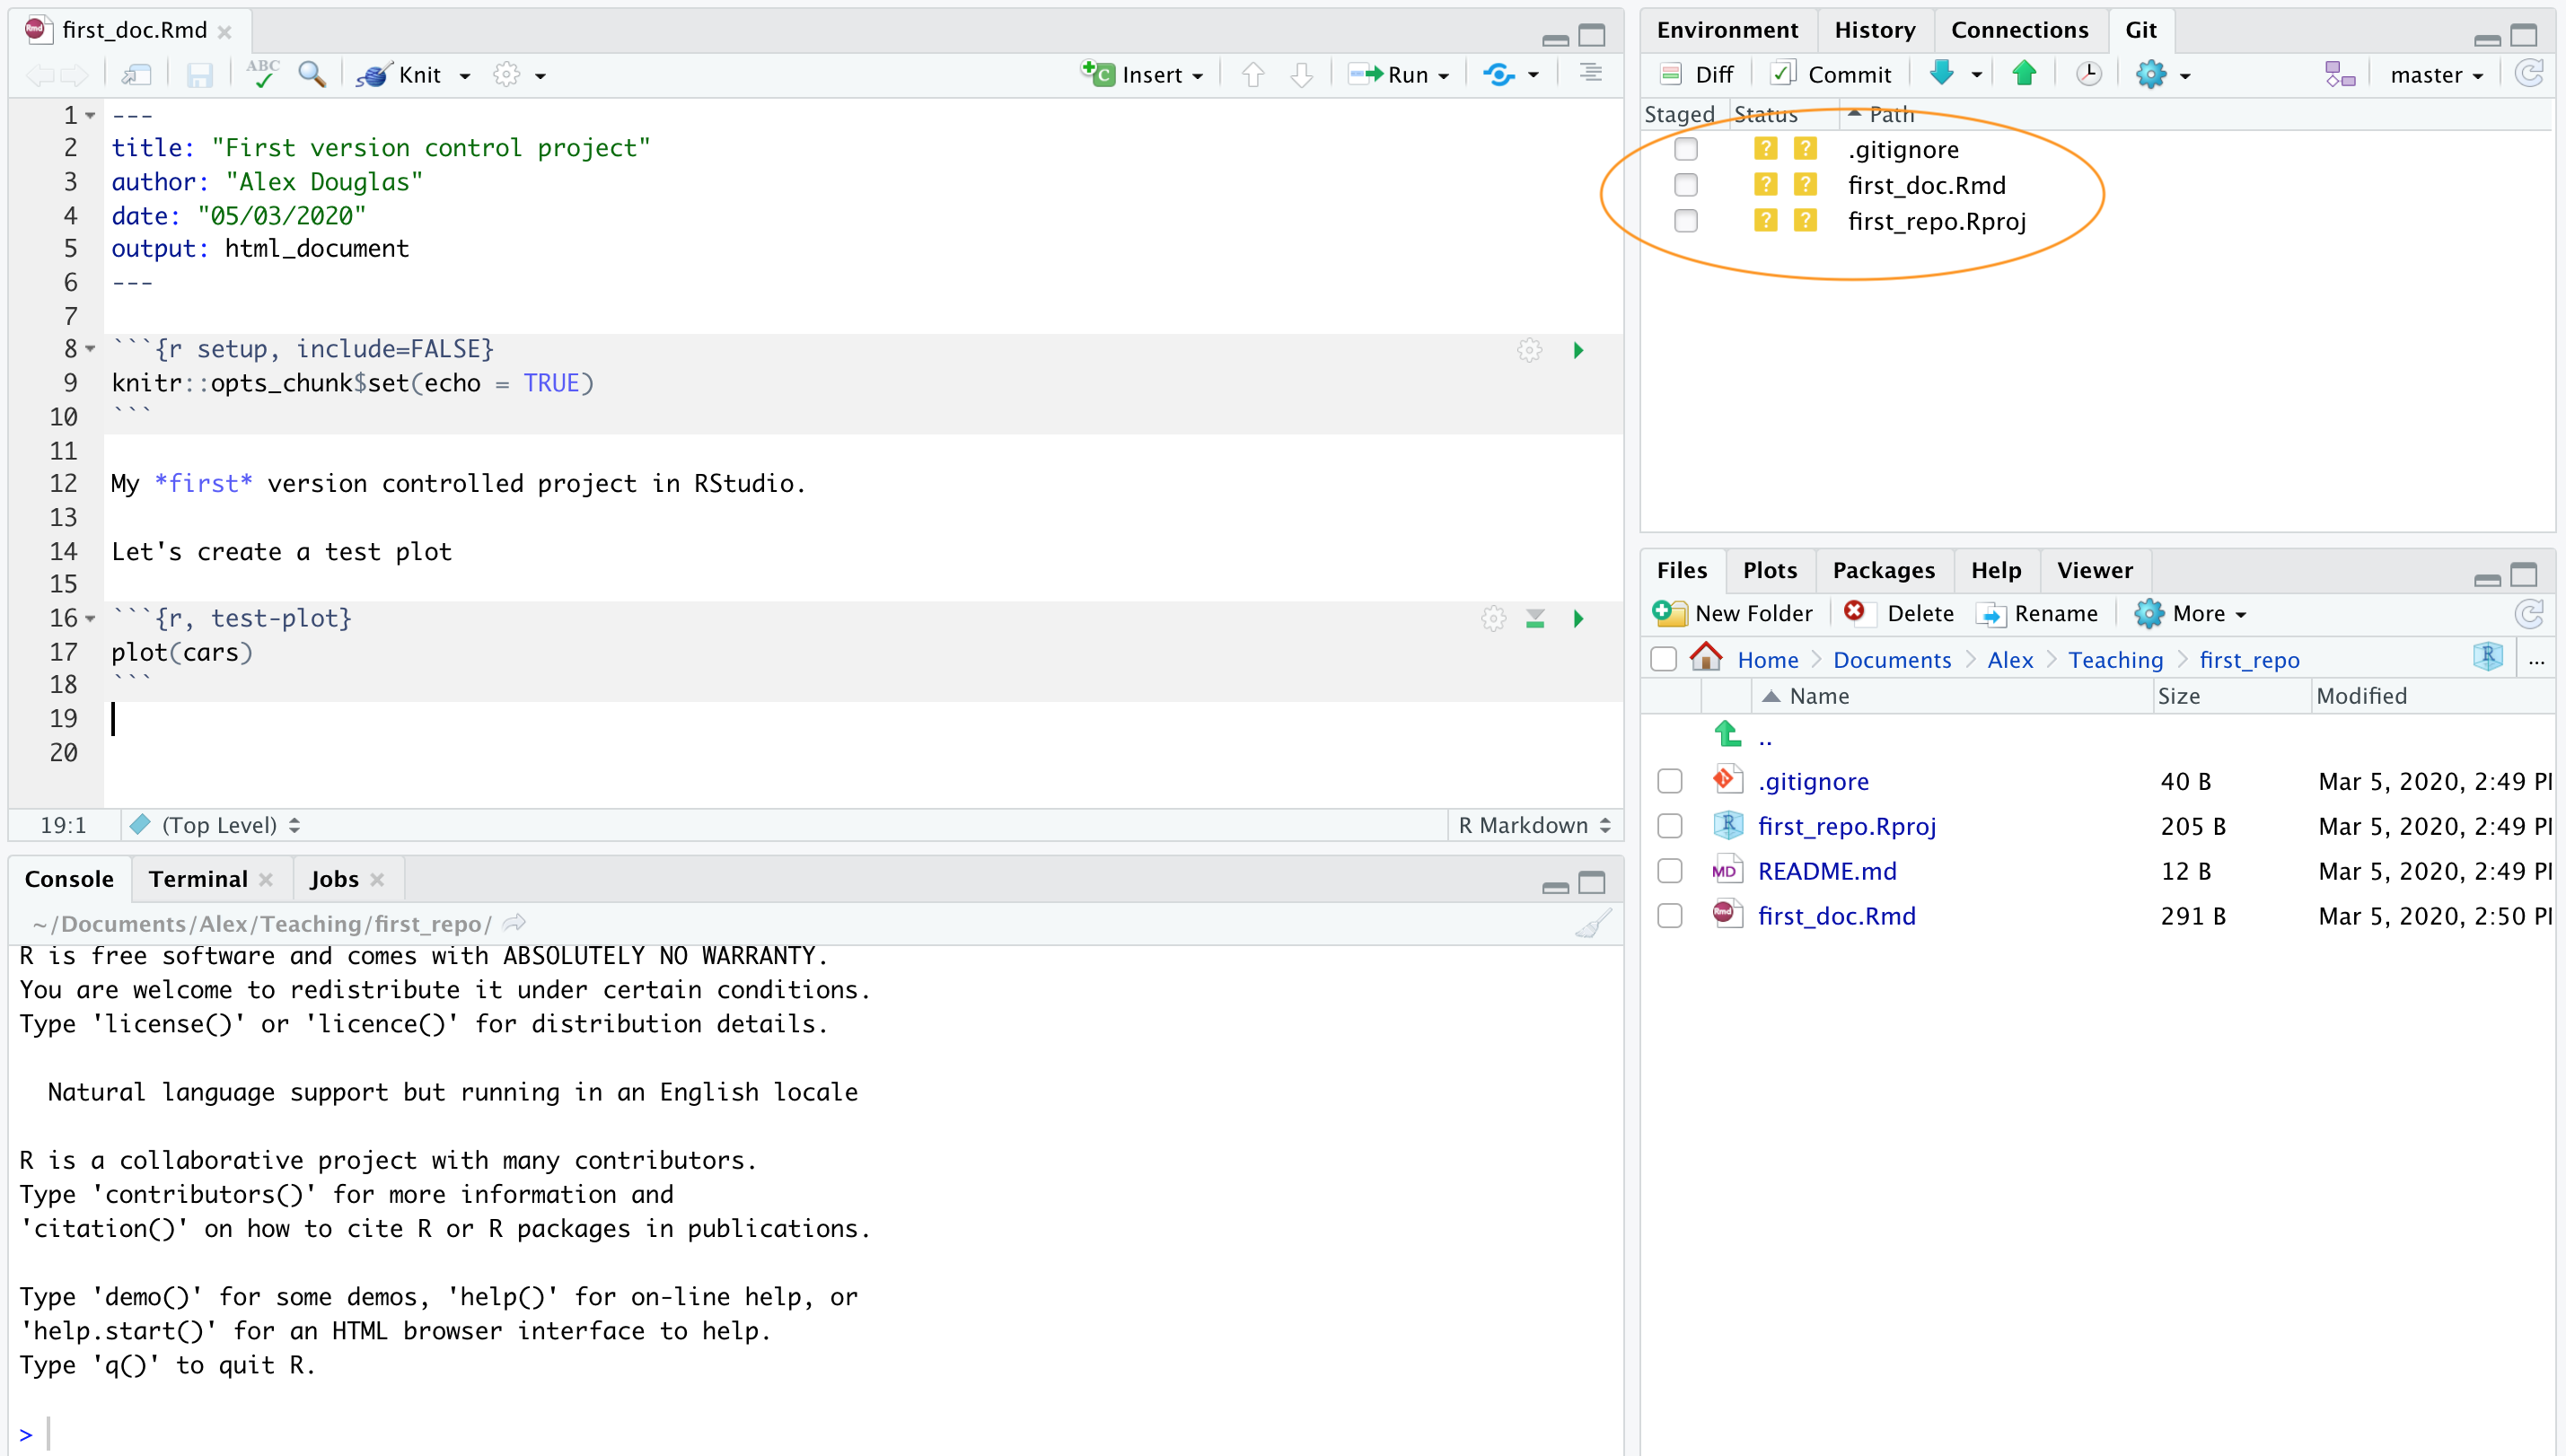Viewport: 2566px width, 1456px height.
Task: Click the Teaching breadcrumb folder
Action: pyautogui.click(x=2115, y=660)
